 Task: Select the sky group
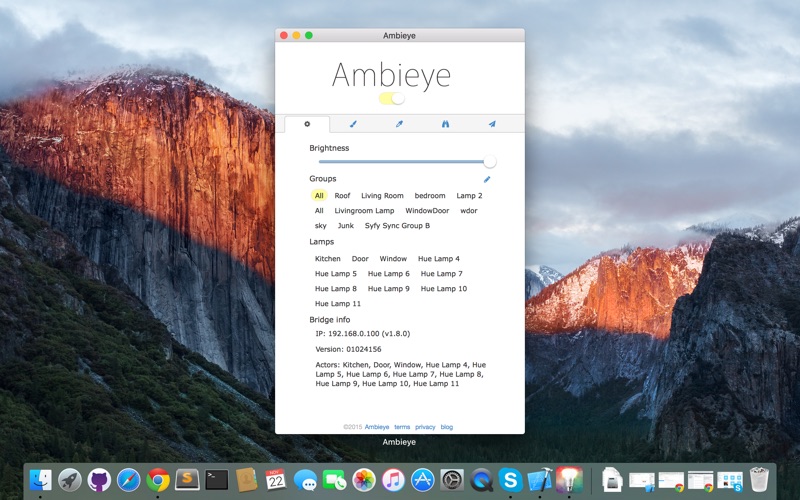click(x=320, y=226)
